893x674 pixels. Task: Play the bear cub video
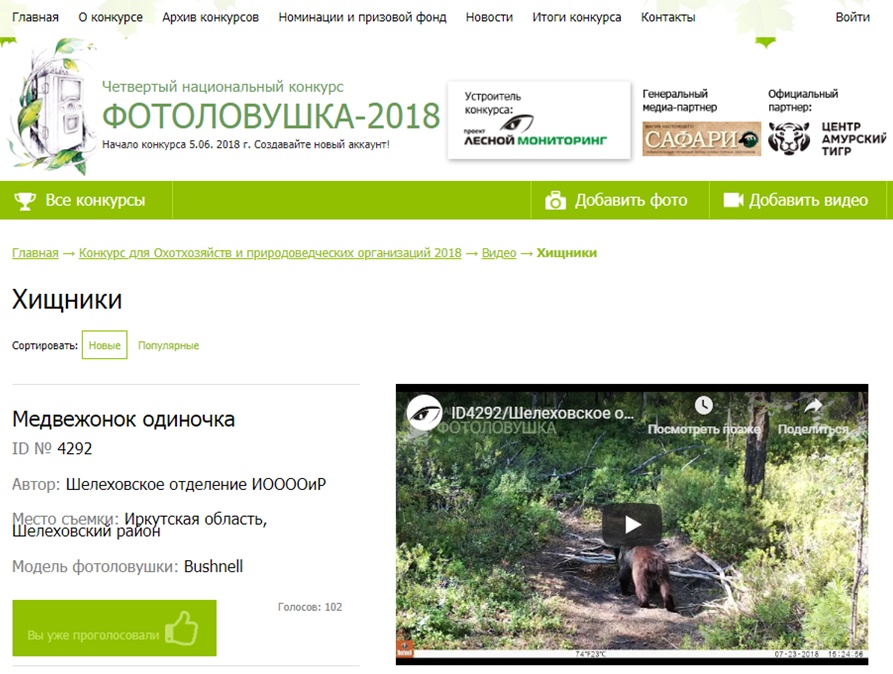coord(632,524)
